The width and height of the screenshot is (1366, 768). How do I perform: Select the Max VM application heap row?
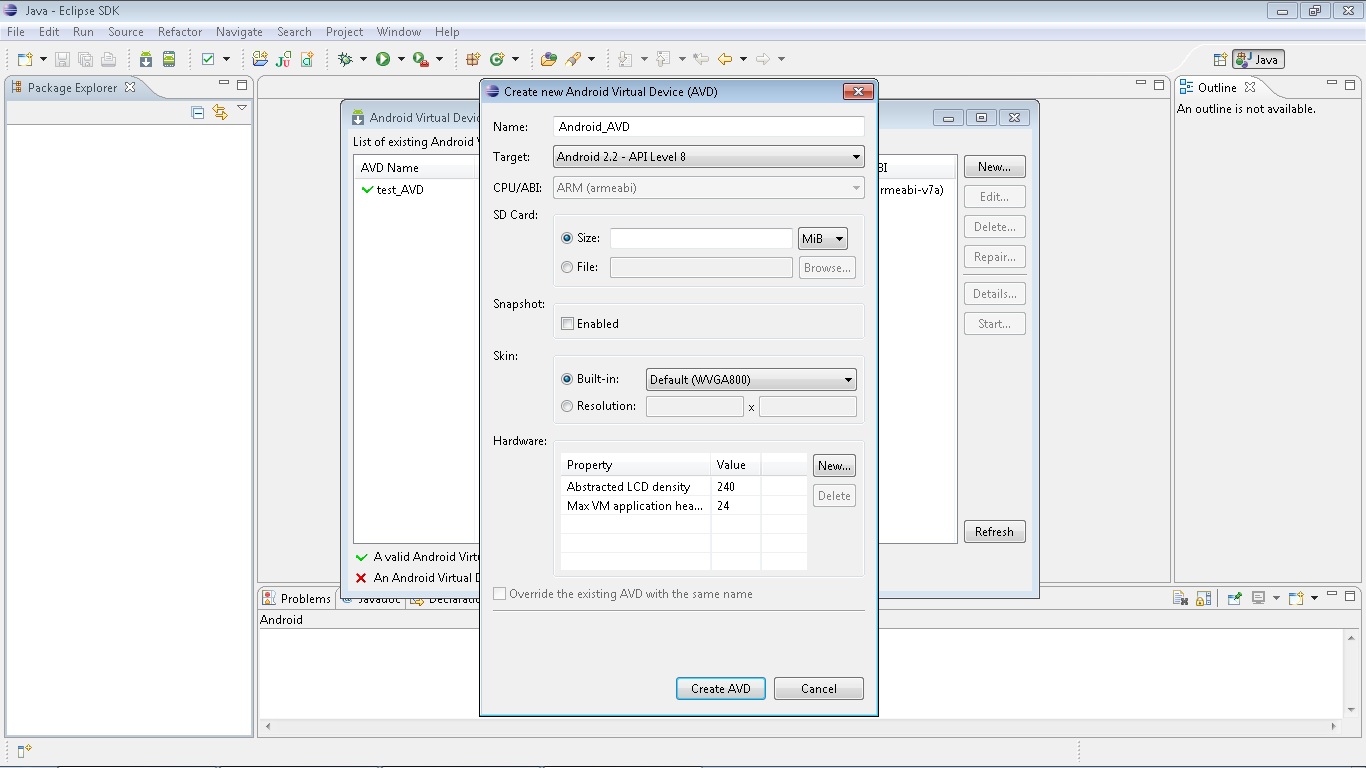tap(685, 506)
